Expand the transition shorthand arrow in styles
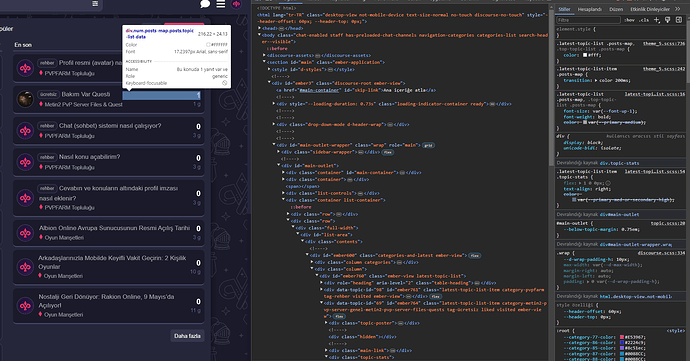 [596, 81]
